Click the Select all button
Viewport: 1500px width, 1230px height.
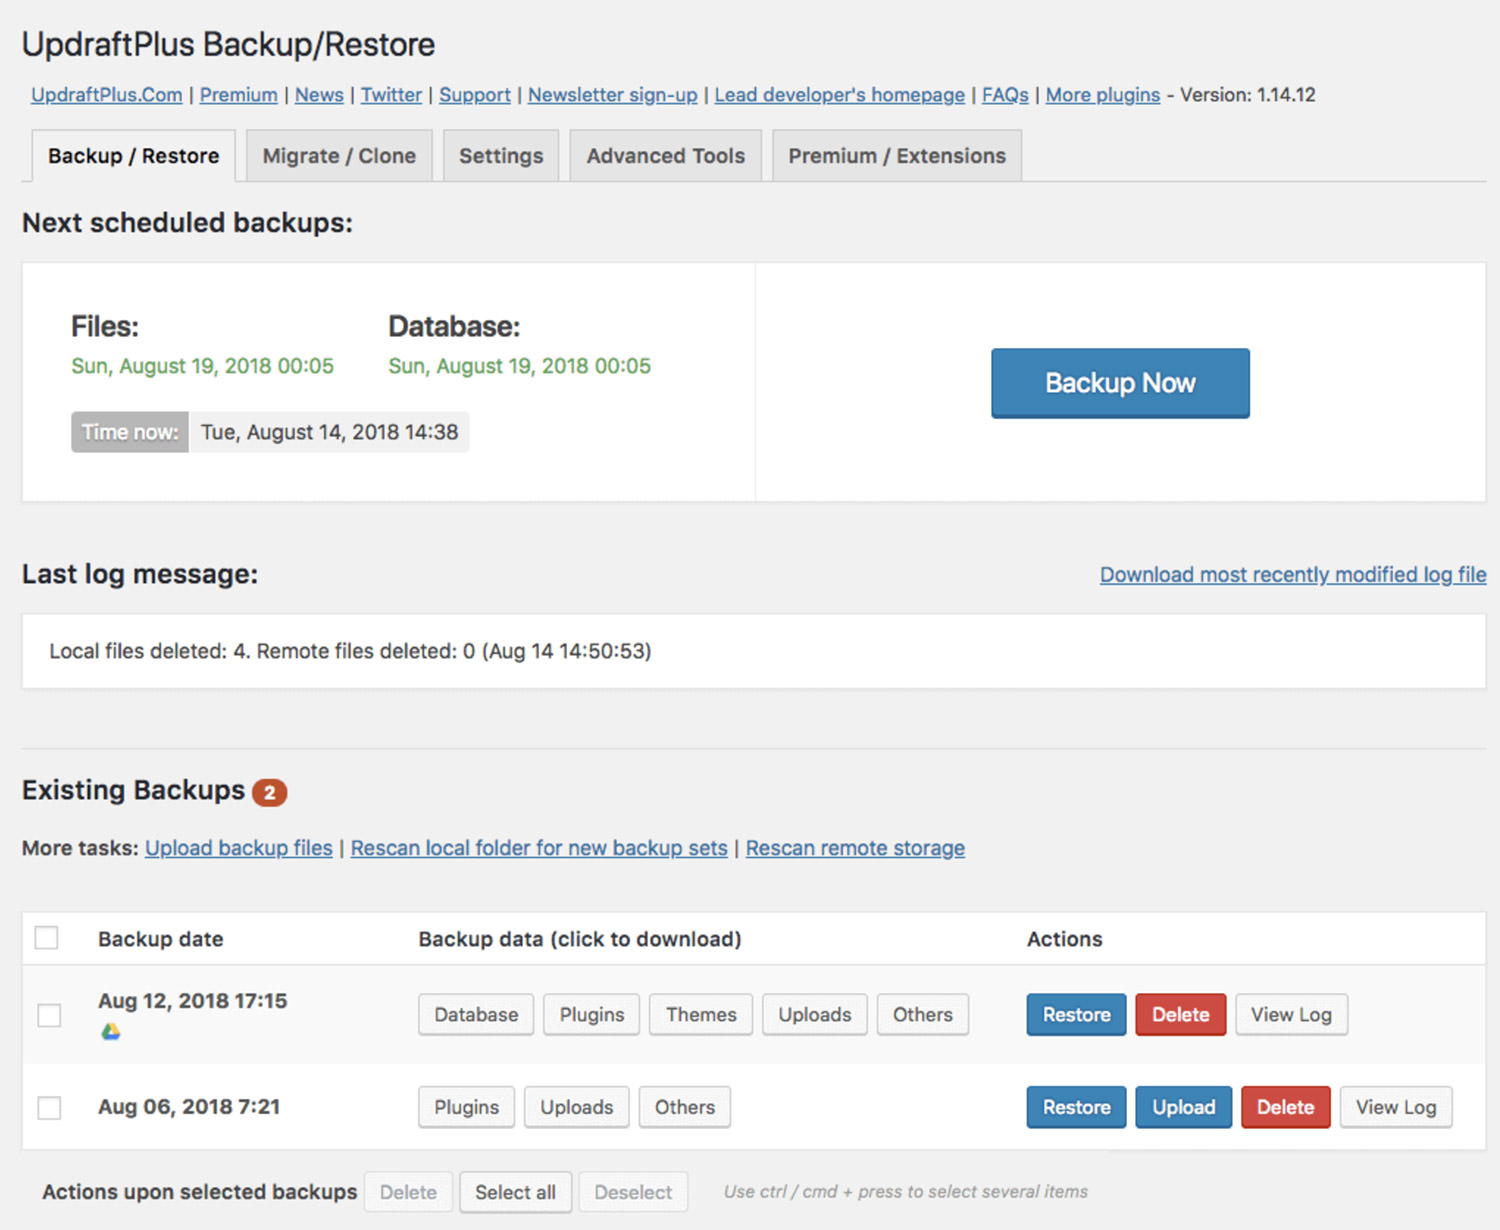coord(515,1192)
